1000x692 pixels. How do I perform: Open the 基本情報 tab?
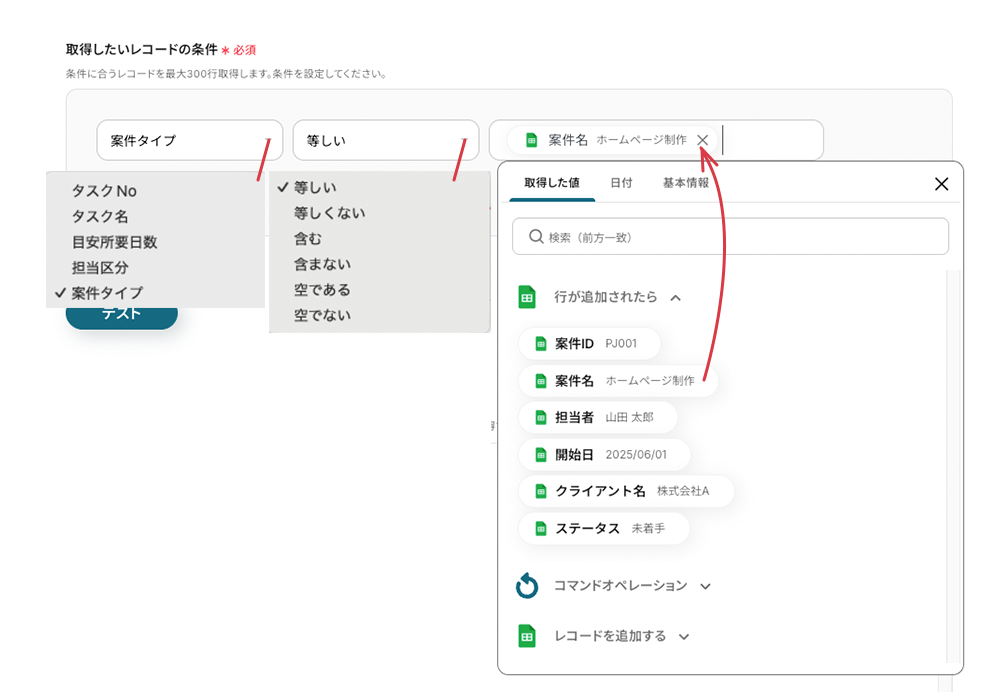click(x=685, y=183)
